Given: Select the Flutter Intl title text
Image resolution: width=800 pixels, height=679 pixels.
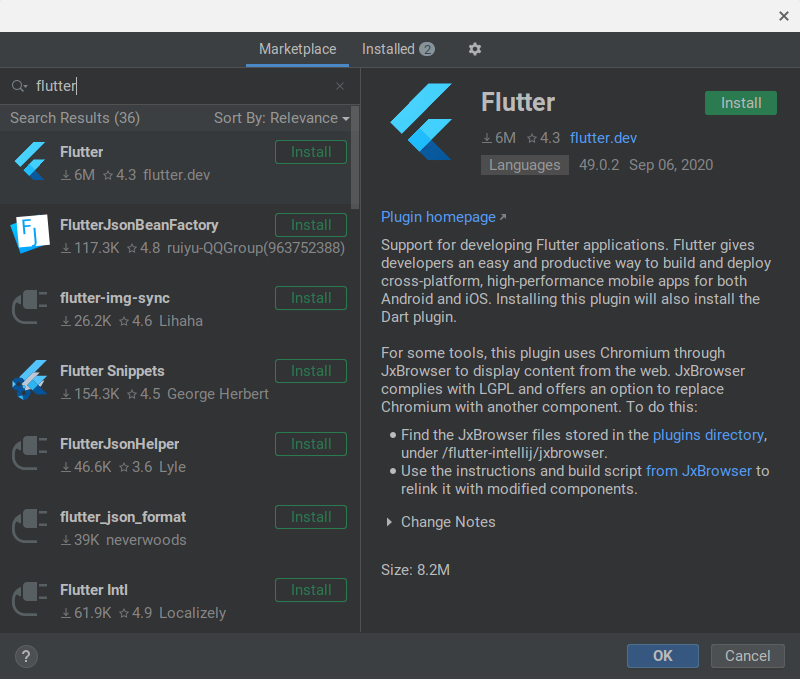Looking at the screenshot, I should pos(94,590).
